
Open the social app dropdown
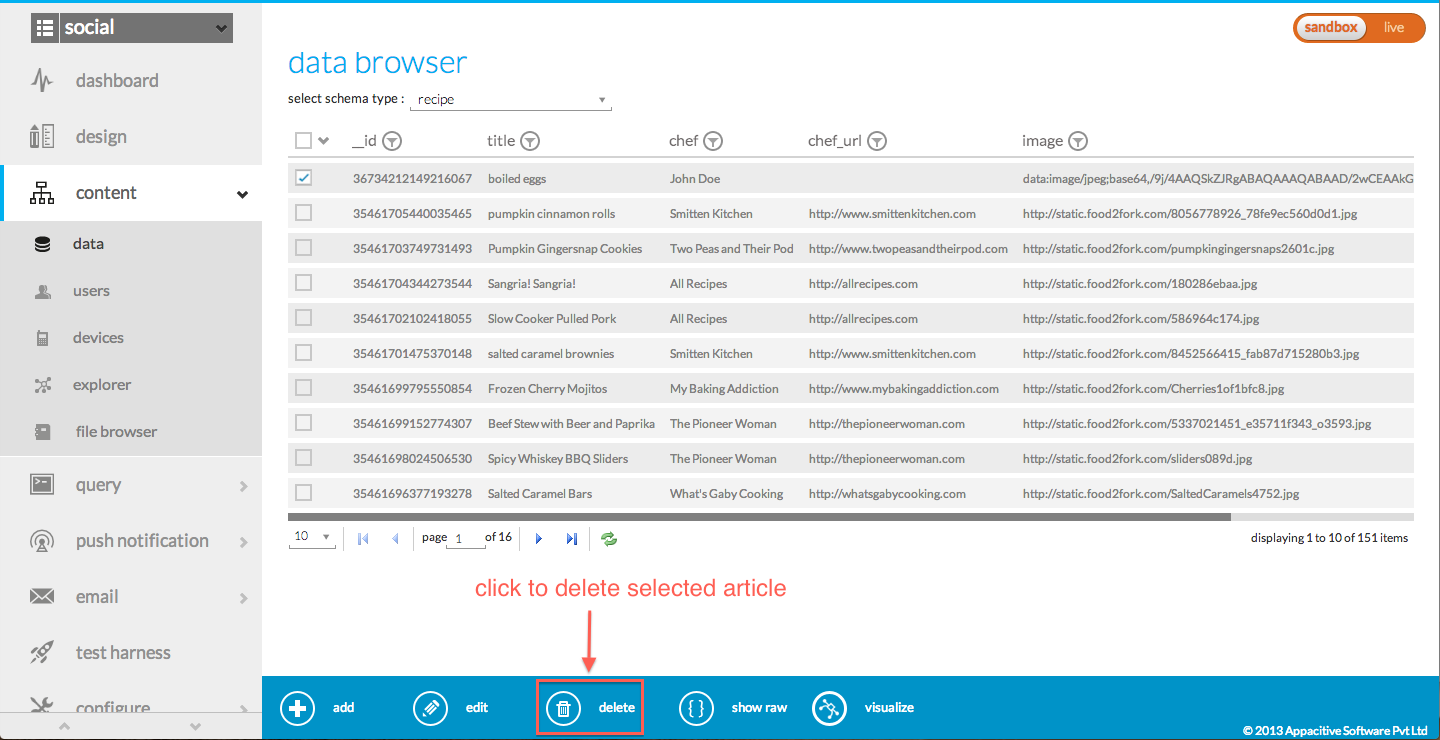tap(132, 28)
